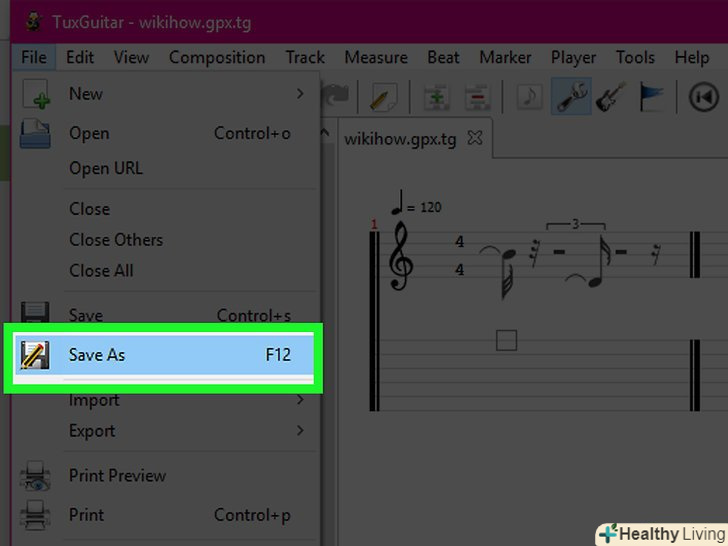This screenshot has width=728, height=546.
Task: Choose Save As menu entry
Action: point(163,355)
